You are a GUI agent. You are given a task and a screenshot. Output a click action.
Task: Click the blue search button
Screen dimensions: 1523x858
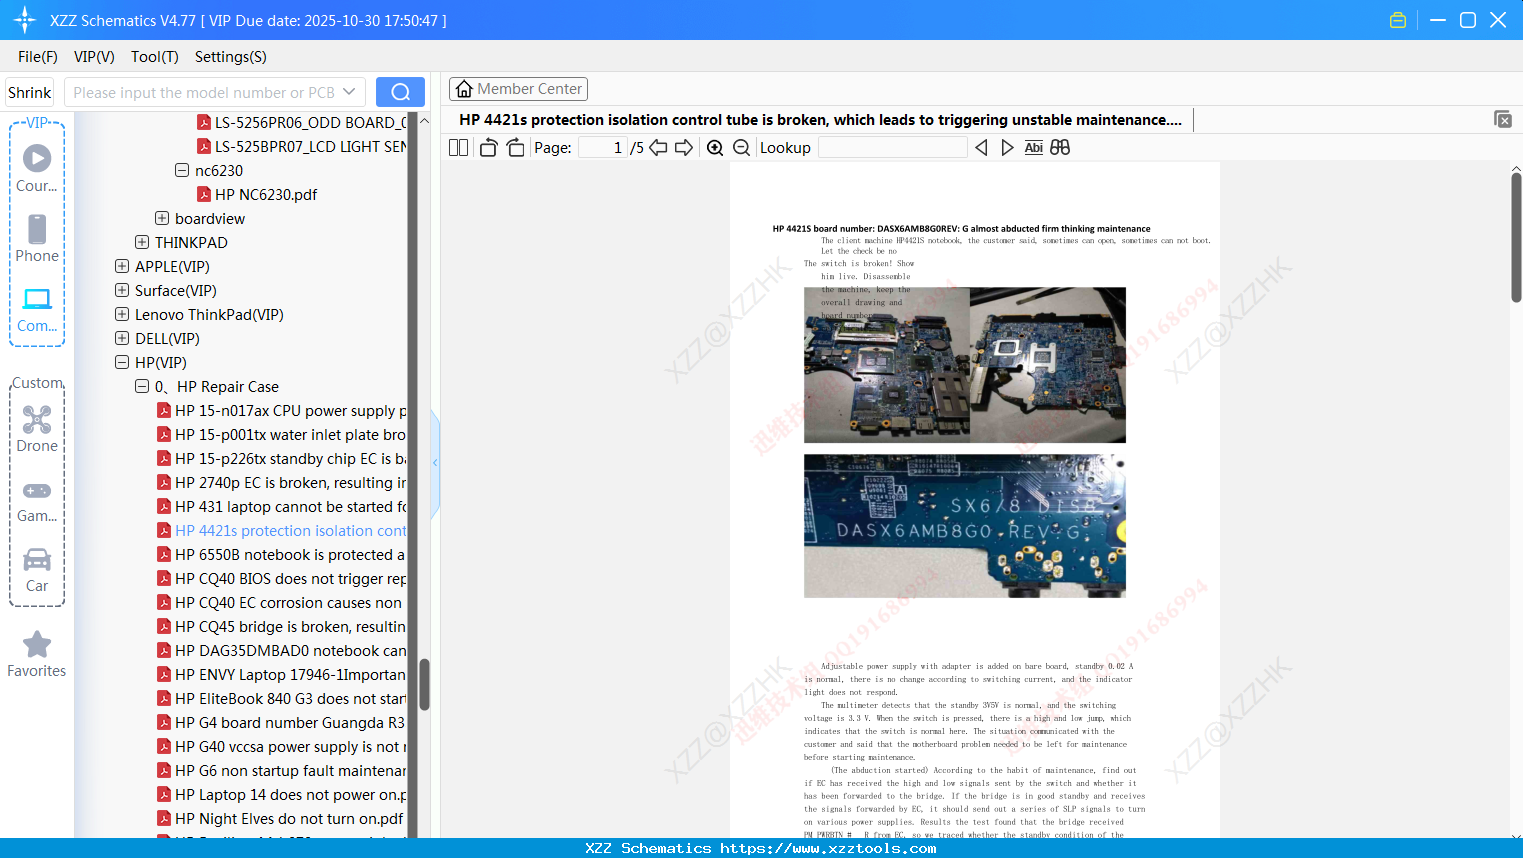click(x=400, y=92)
